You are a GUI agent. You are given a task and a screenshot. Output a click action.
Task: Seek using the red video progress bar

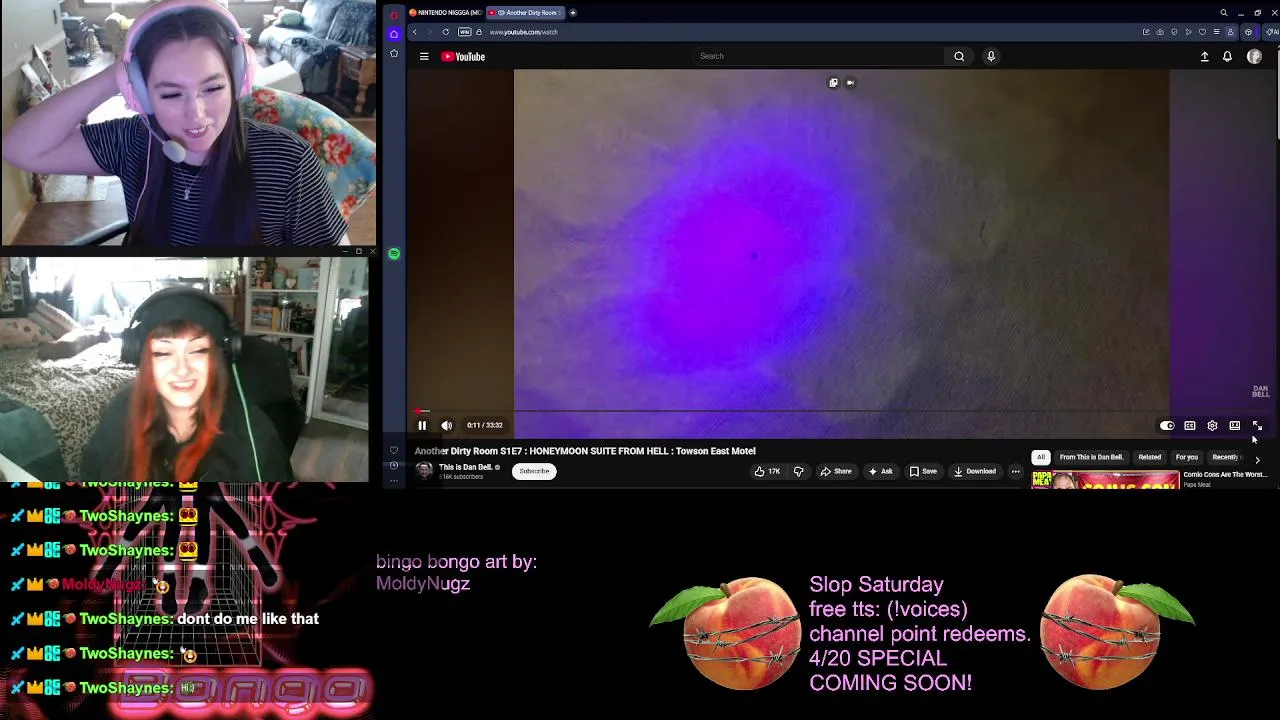pyautogui.click(x=840, y=411)
